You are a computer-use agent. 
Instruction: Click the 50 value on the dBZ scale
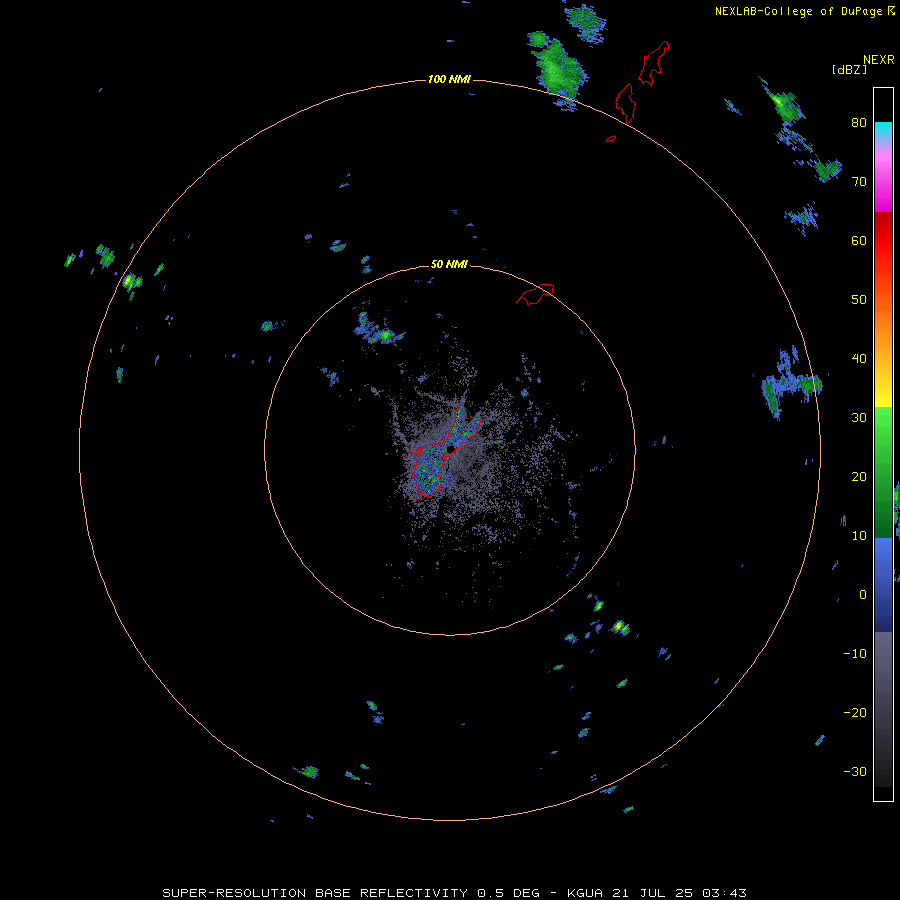(x=859, y=300)
